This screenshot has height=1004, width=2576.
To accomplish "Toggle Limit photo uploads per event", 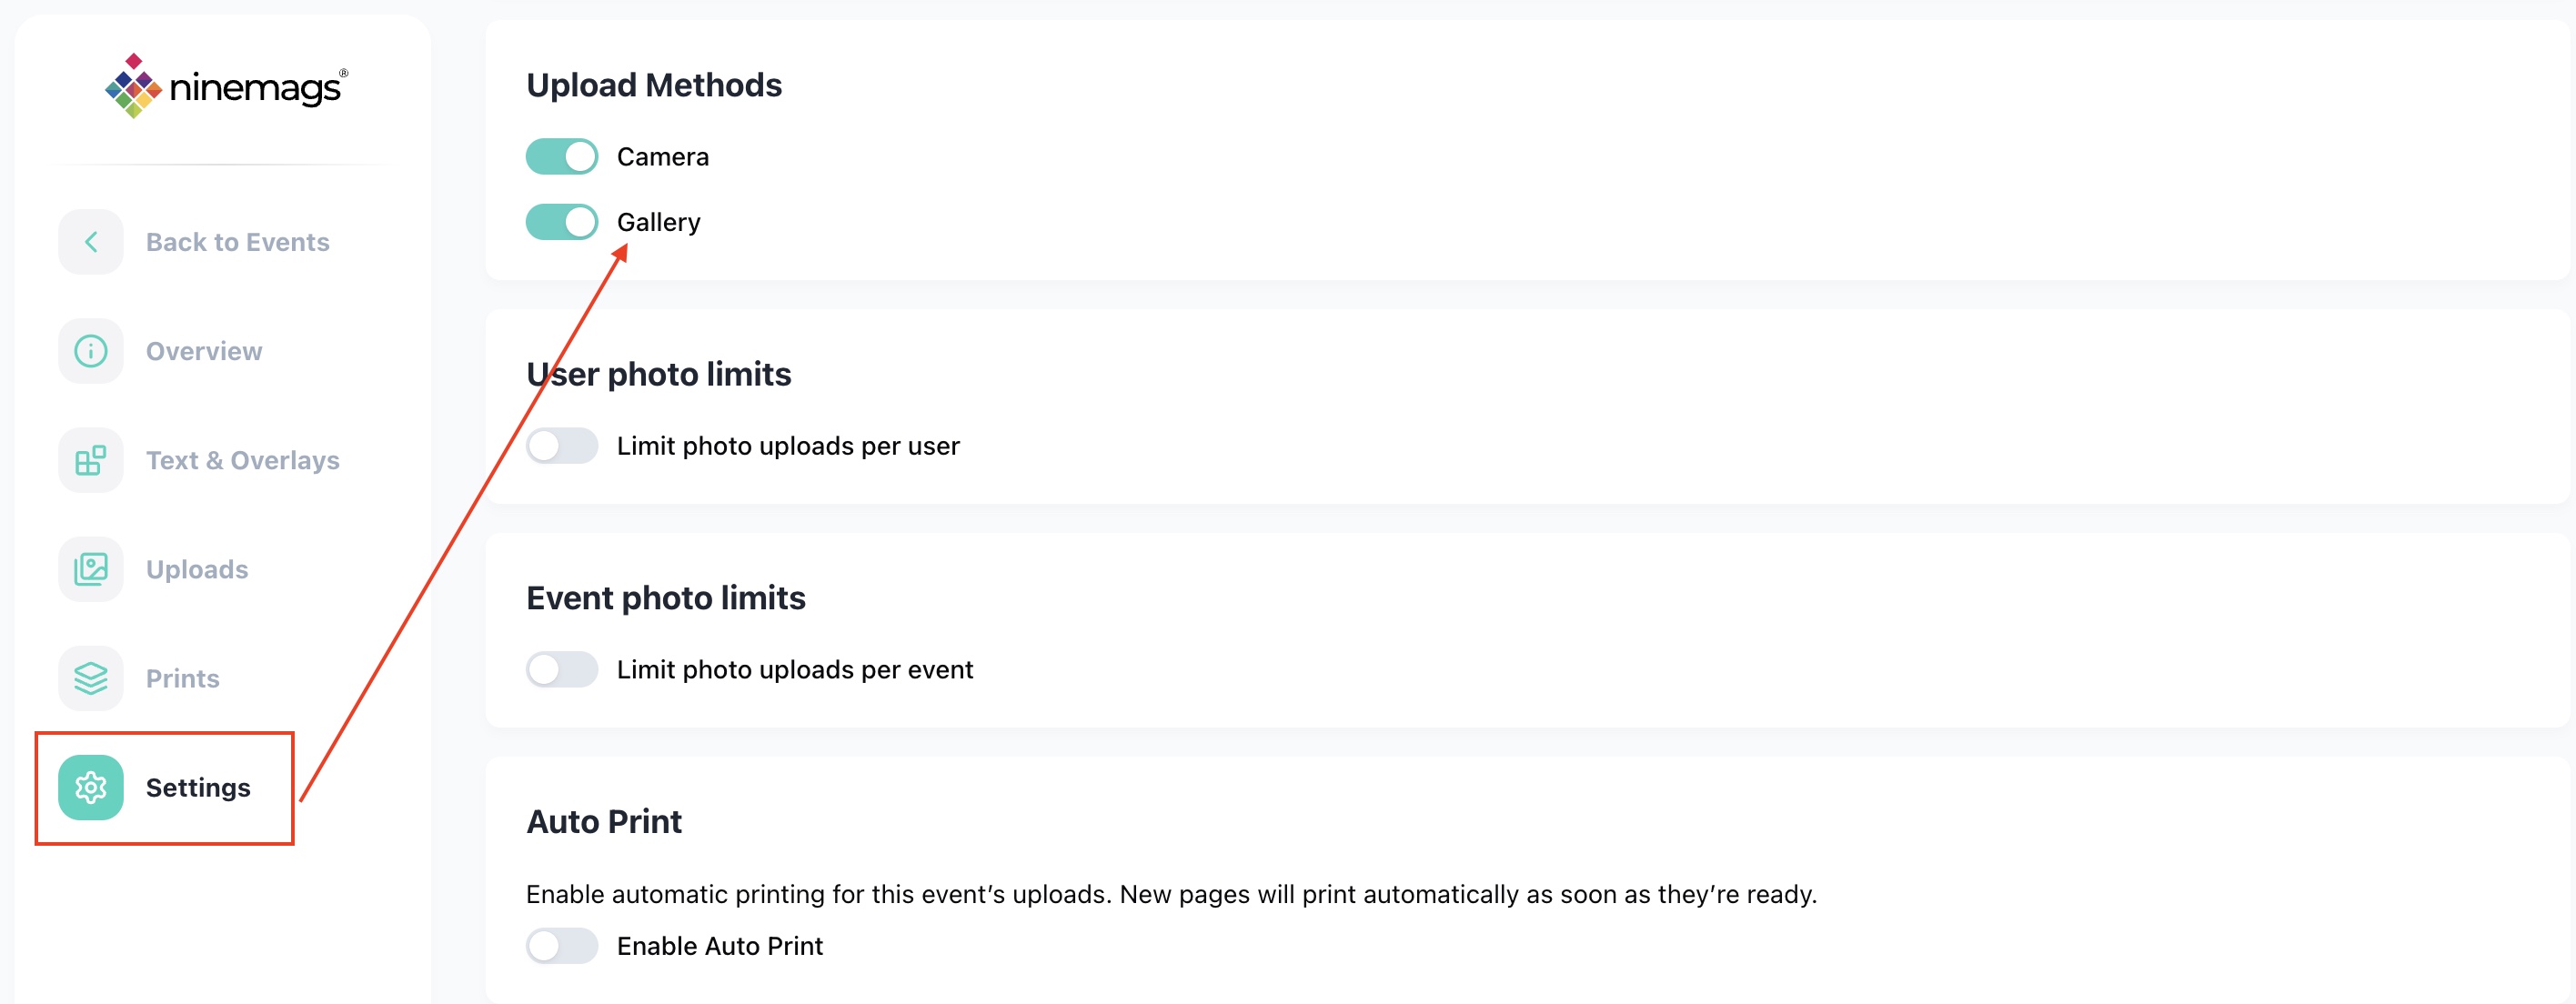I will (562, 669).
